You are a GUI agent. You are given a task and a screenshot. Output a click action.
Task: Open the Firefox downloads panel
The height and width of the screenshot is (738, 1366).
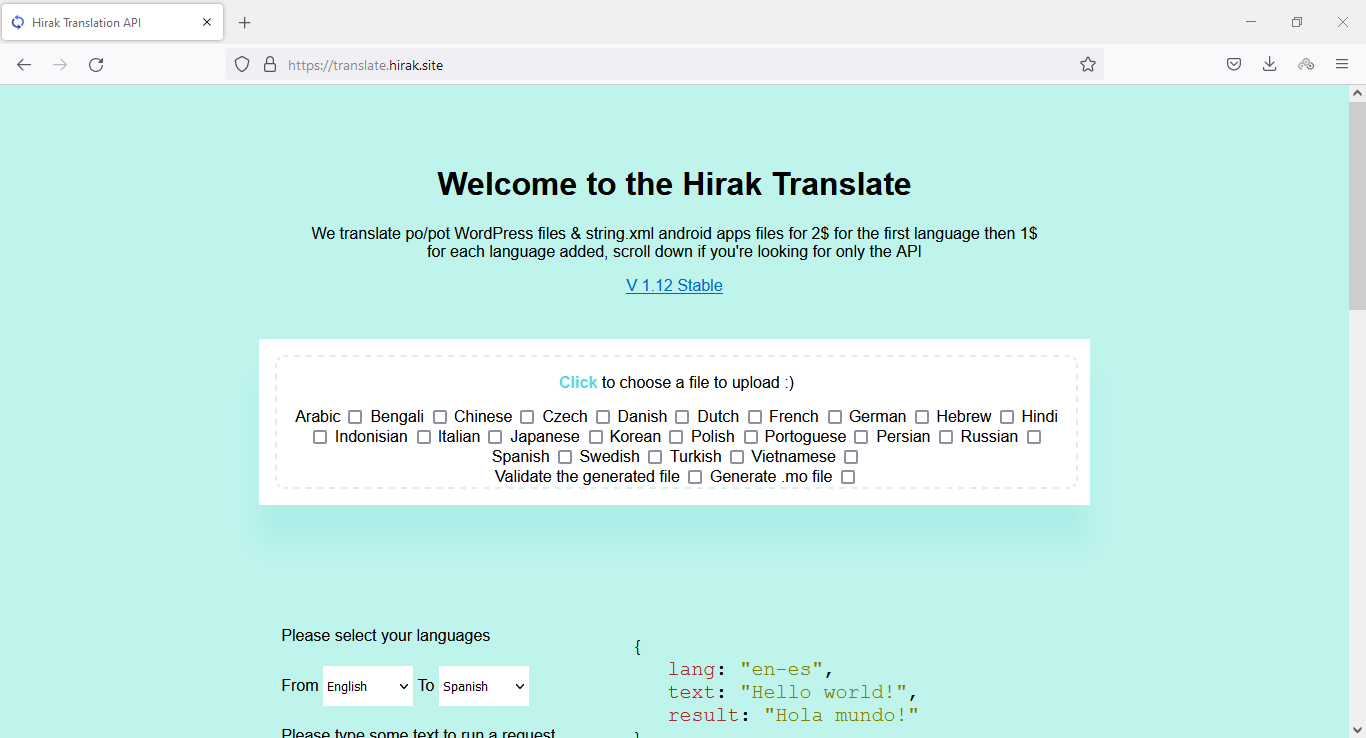[1269, 65]
